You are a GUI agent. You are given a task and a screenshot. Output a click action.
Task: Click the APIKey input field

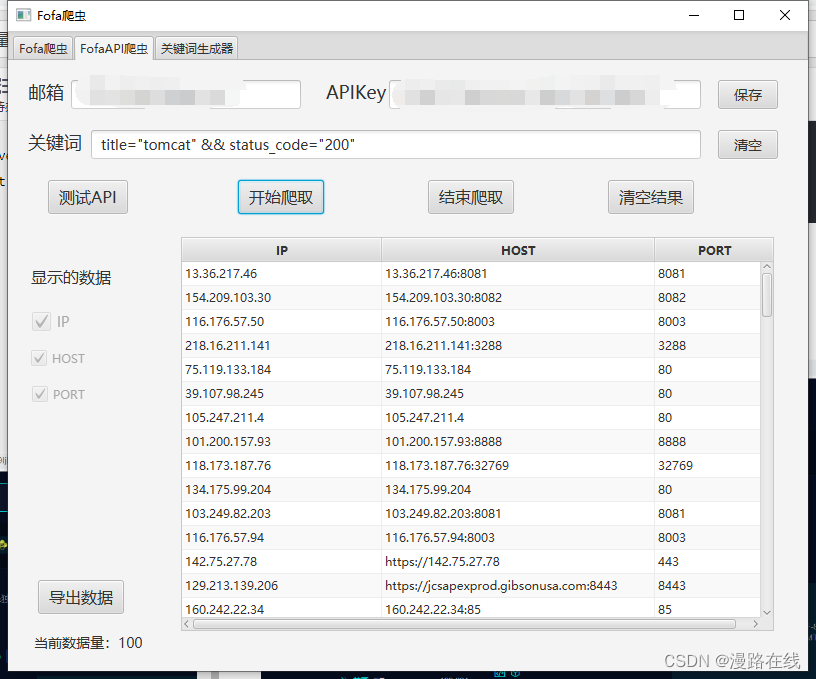[545, 94]
